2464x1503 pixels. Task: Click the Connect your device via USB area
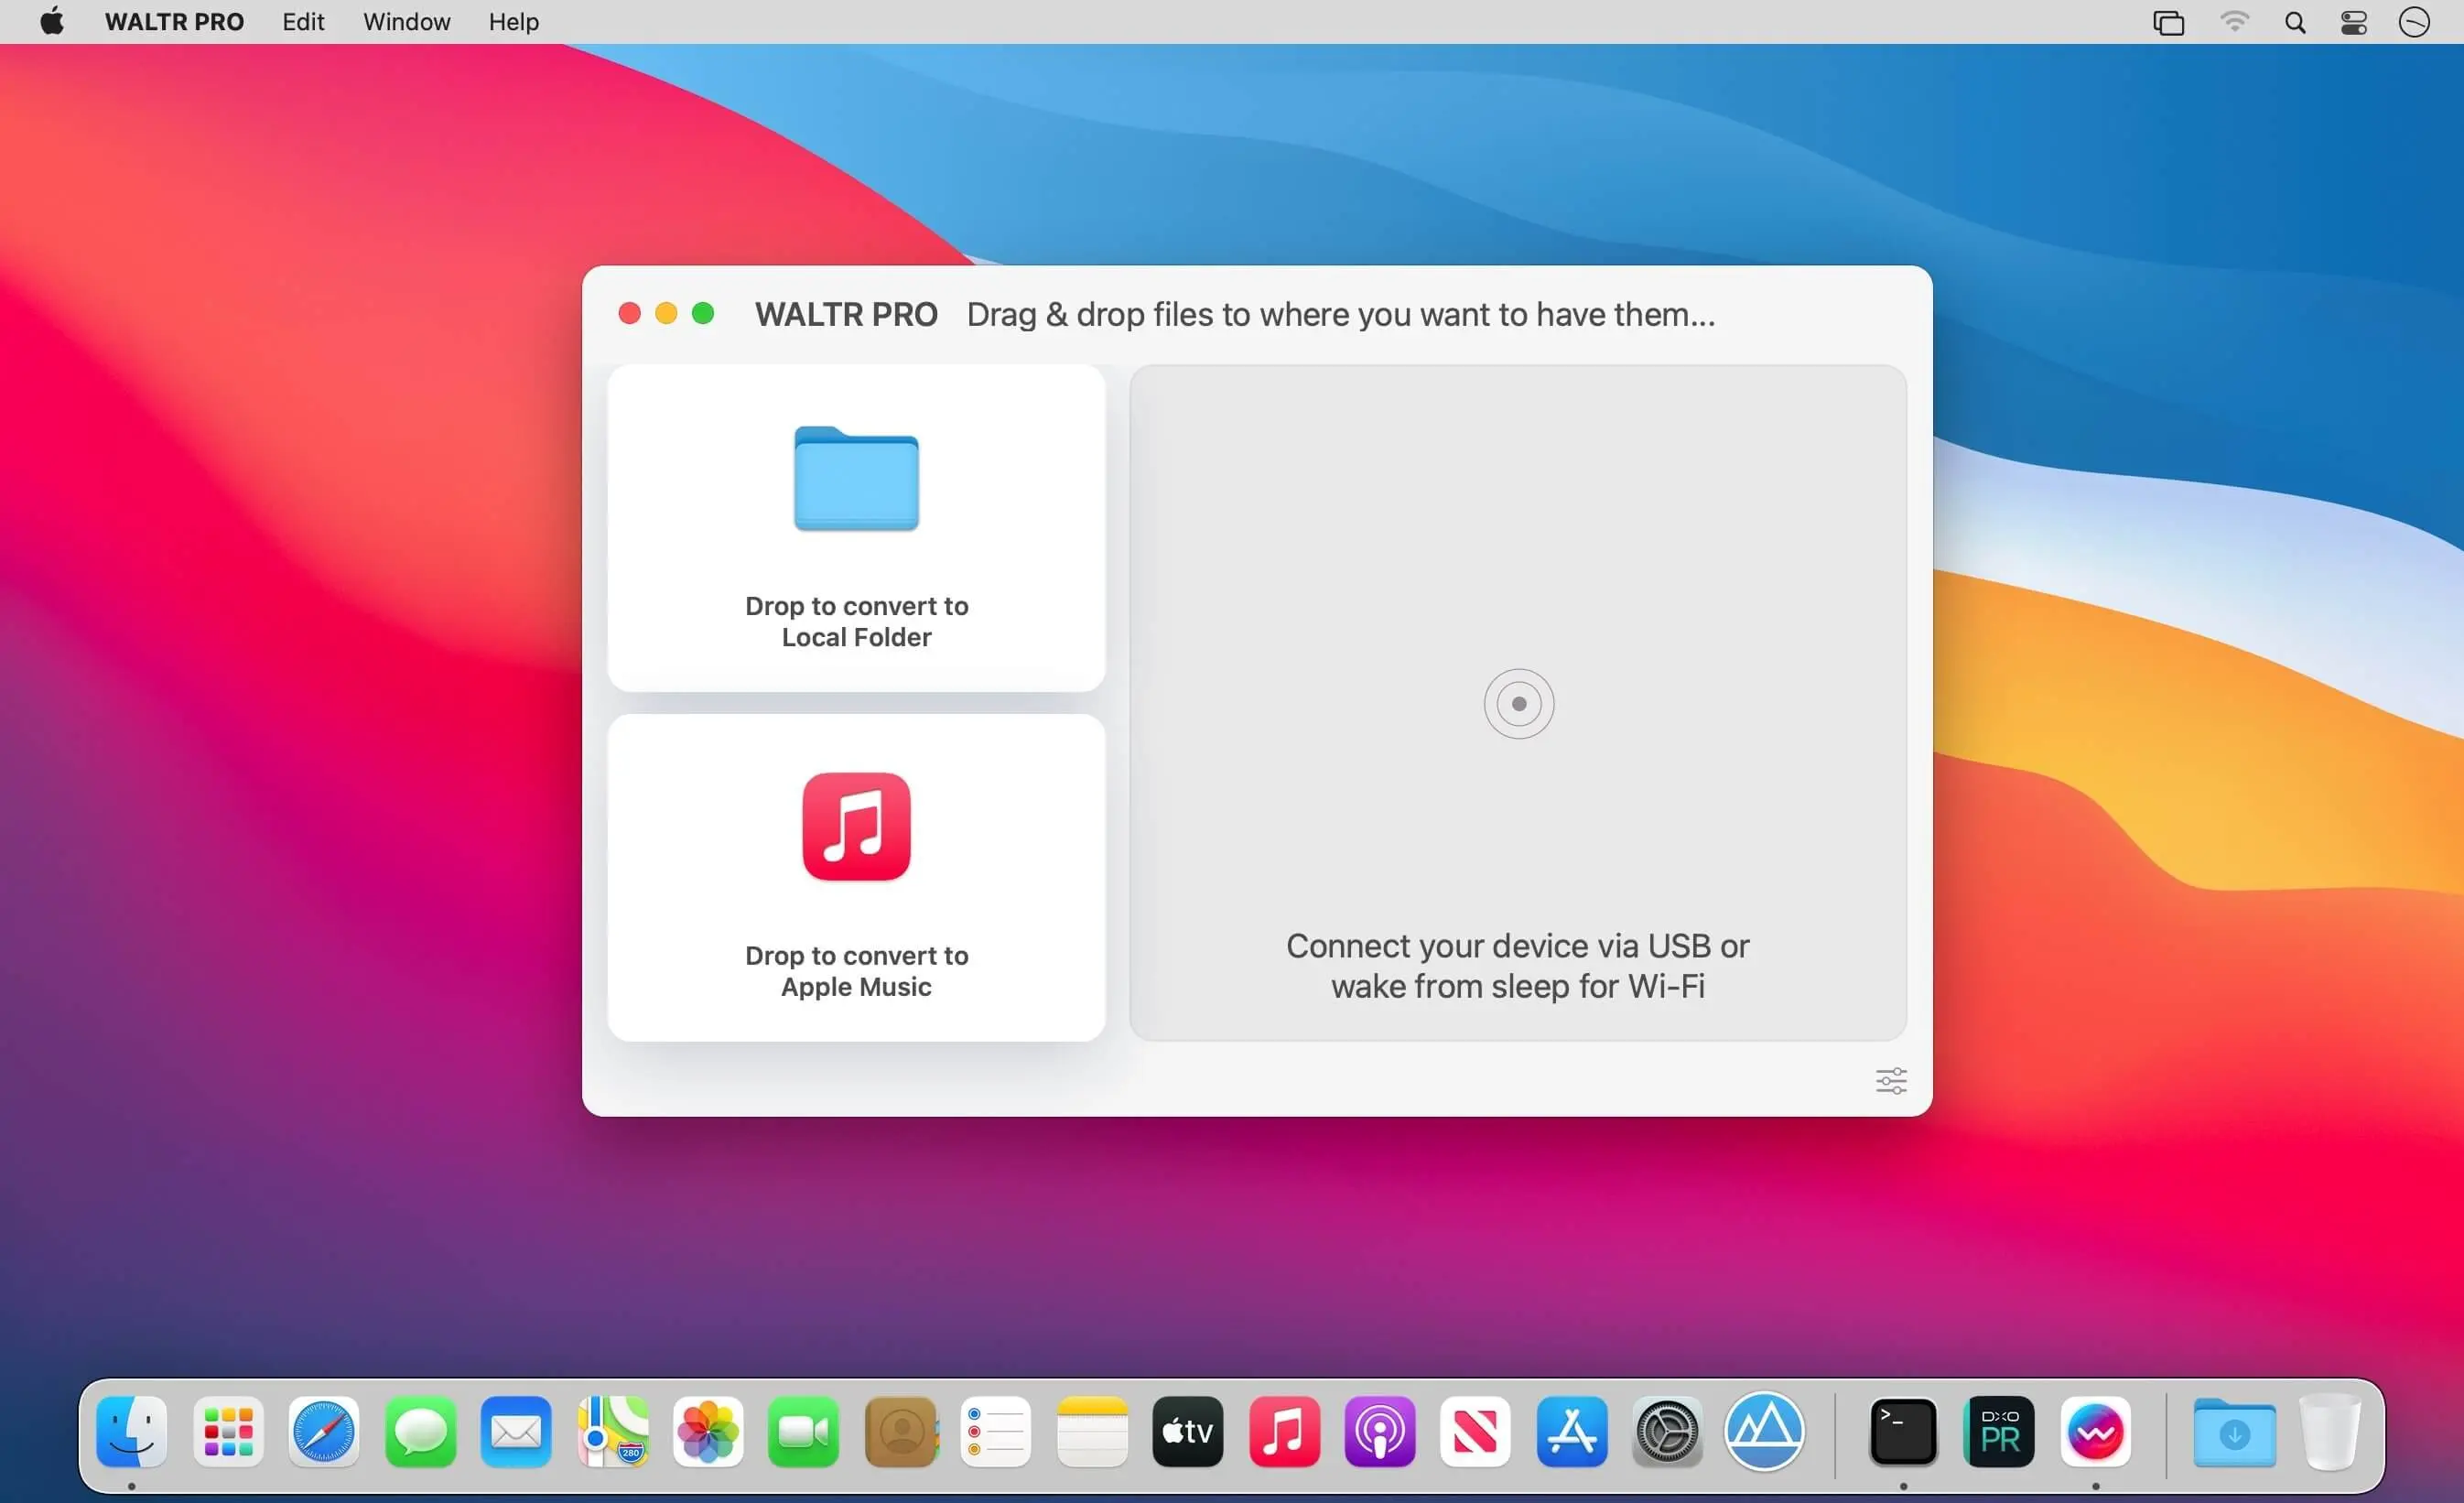click(1517, 965)
